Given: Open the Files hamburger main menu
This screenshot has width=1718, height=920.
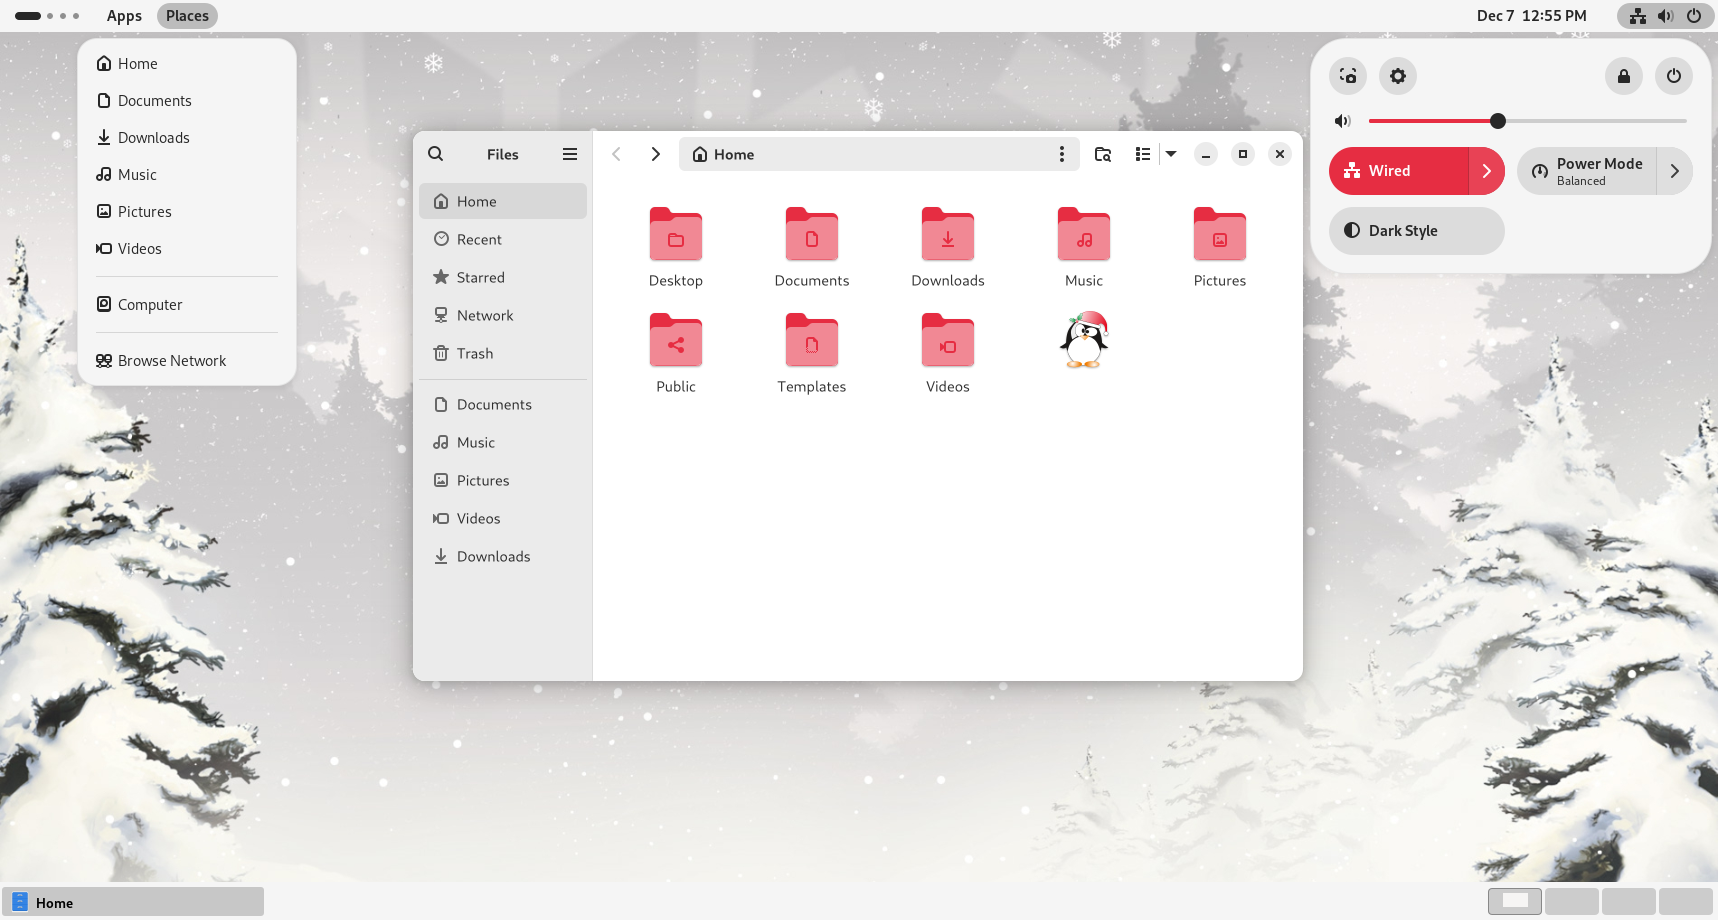Looking at the screenshot, I should pos(570,154).
